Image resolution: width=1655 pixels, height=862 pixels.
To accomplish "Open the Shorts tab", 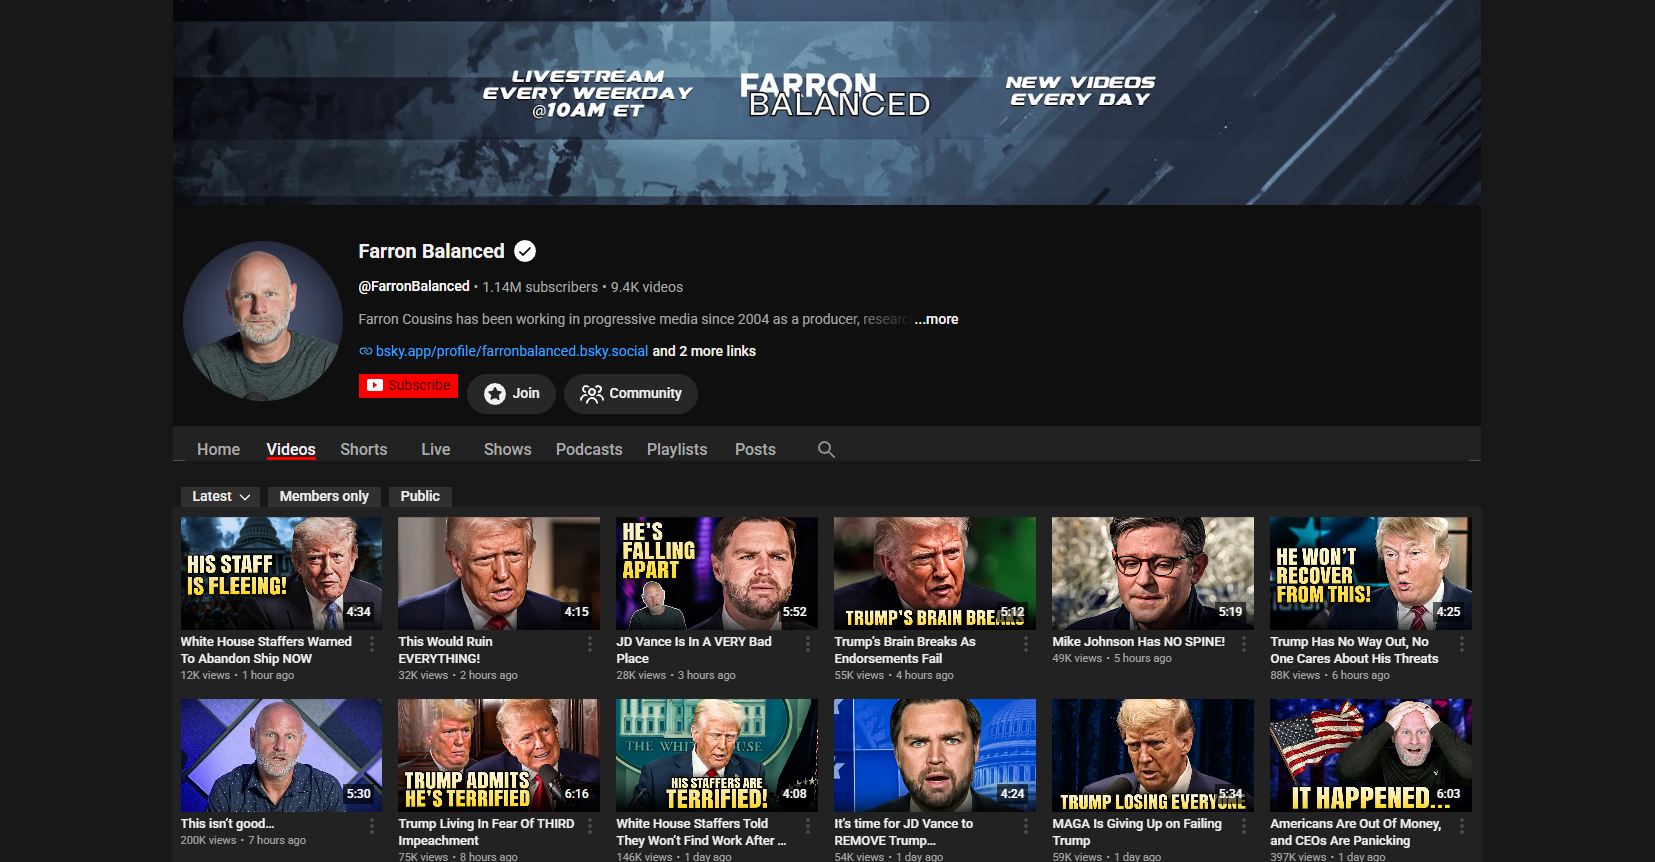I will [x=364, y=450].
